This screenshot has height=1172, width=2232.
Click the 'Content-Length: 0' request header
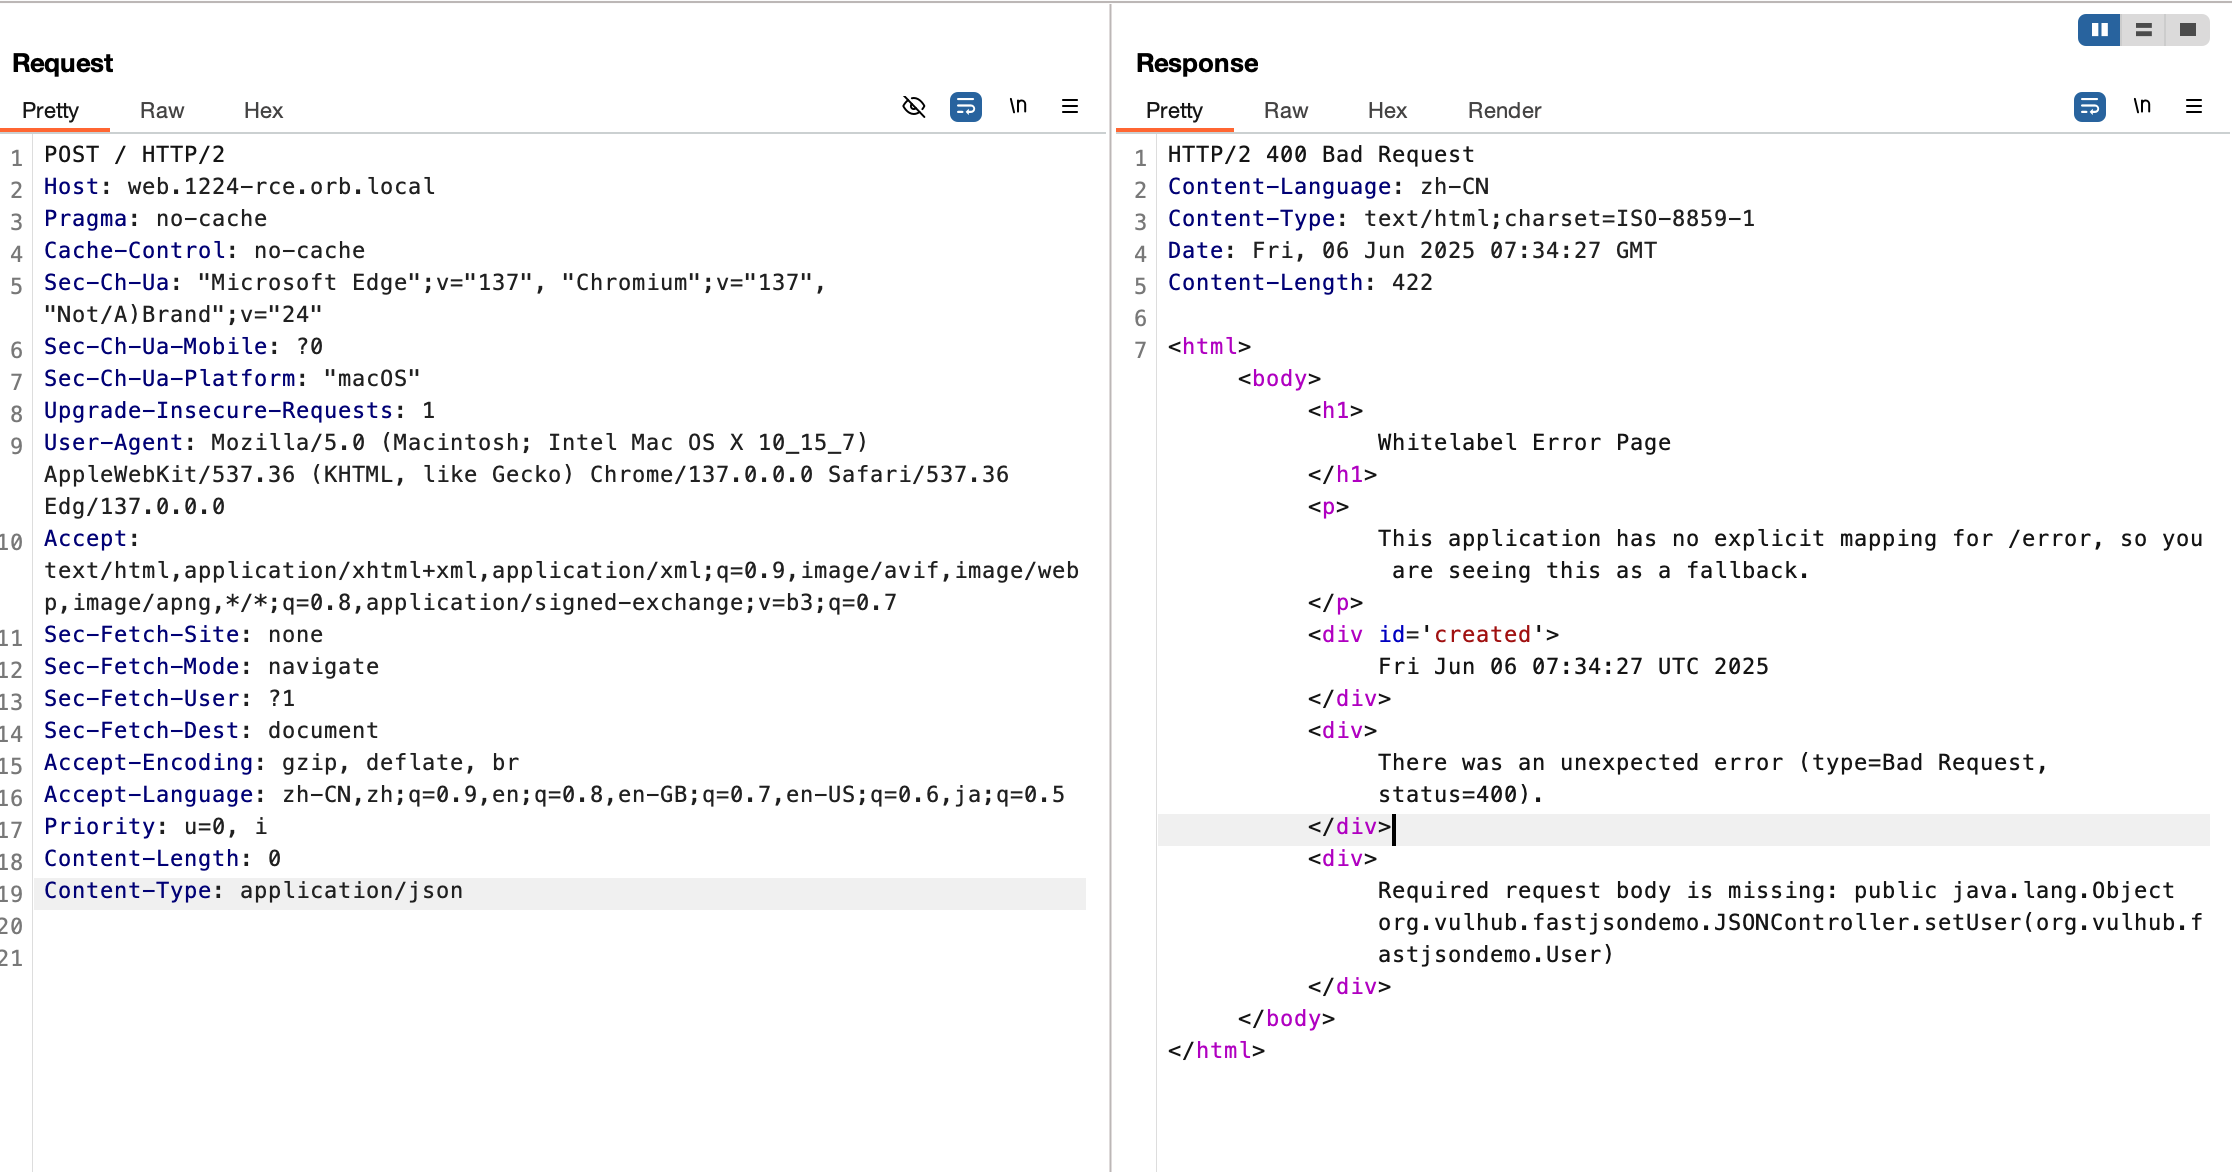[162, 859]
